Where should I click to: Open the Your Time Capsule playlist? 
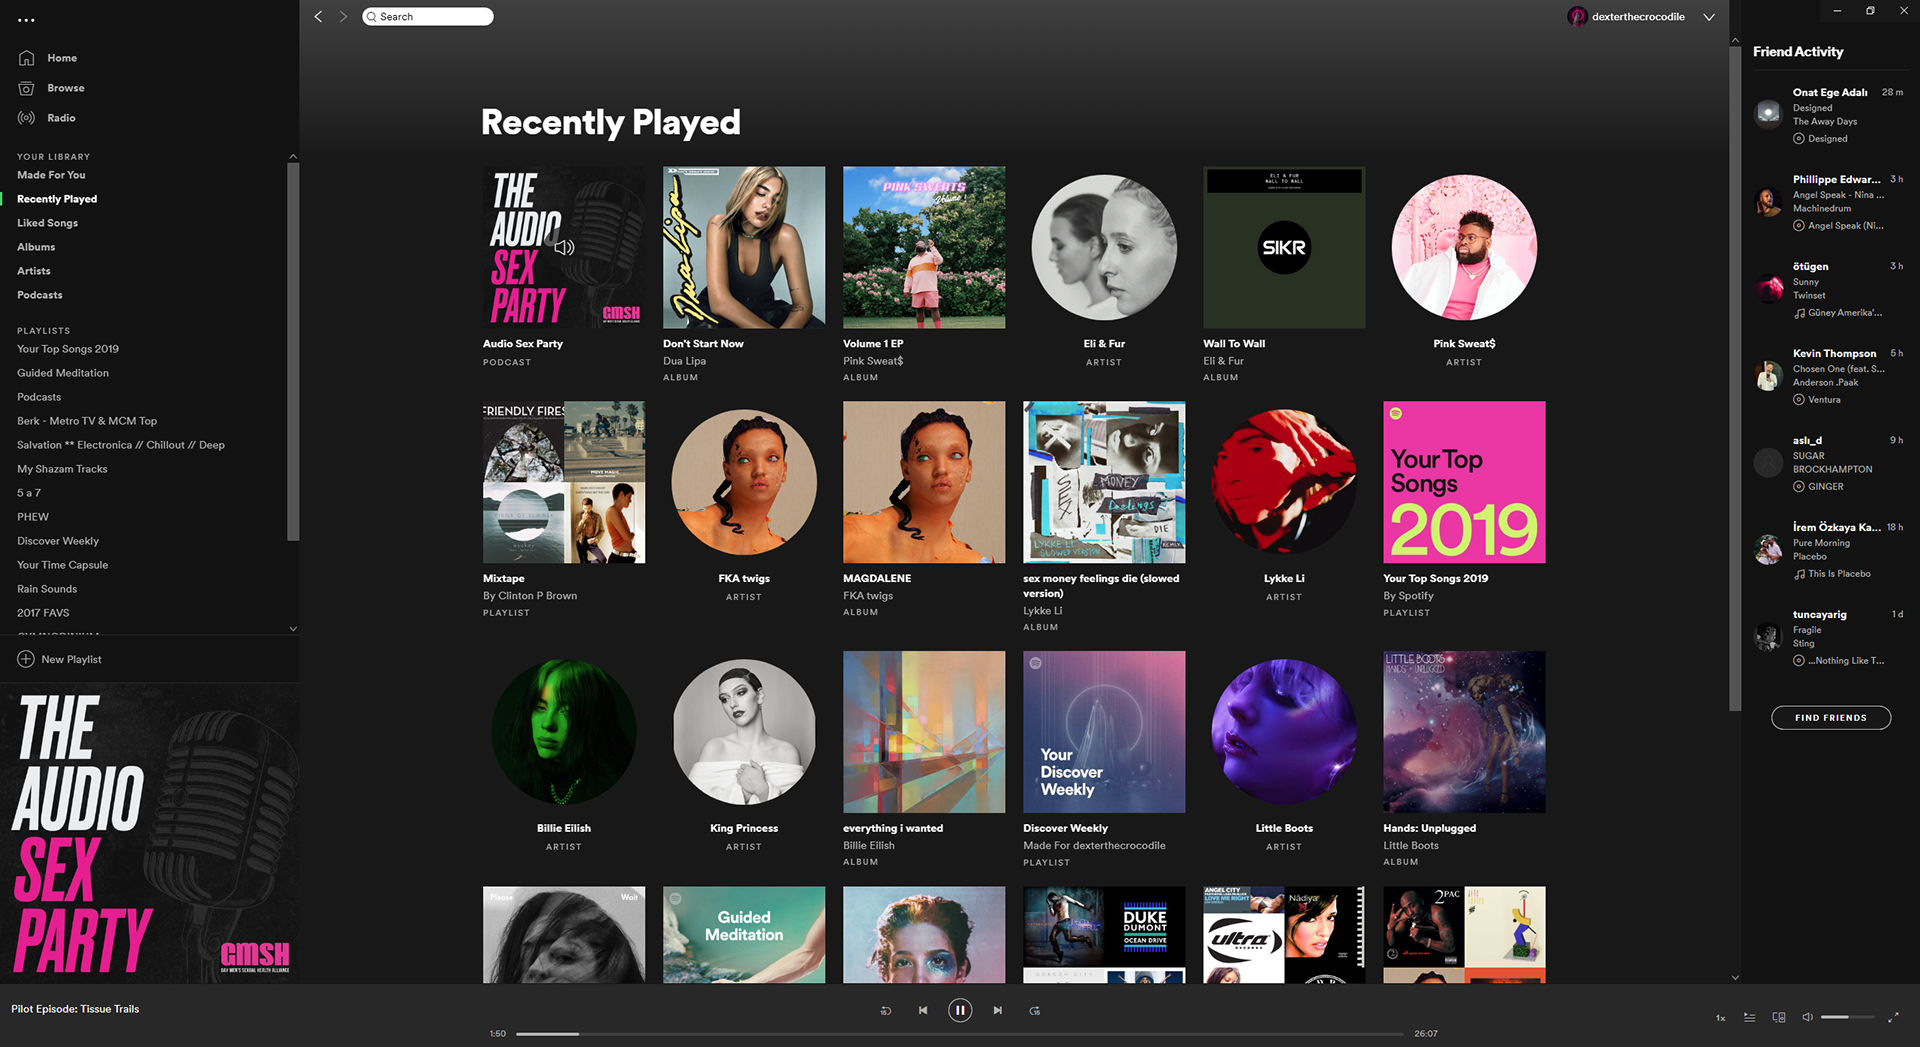(62, 565)
